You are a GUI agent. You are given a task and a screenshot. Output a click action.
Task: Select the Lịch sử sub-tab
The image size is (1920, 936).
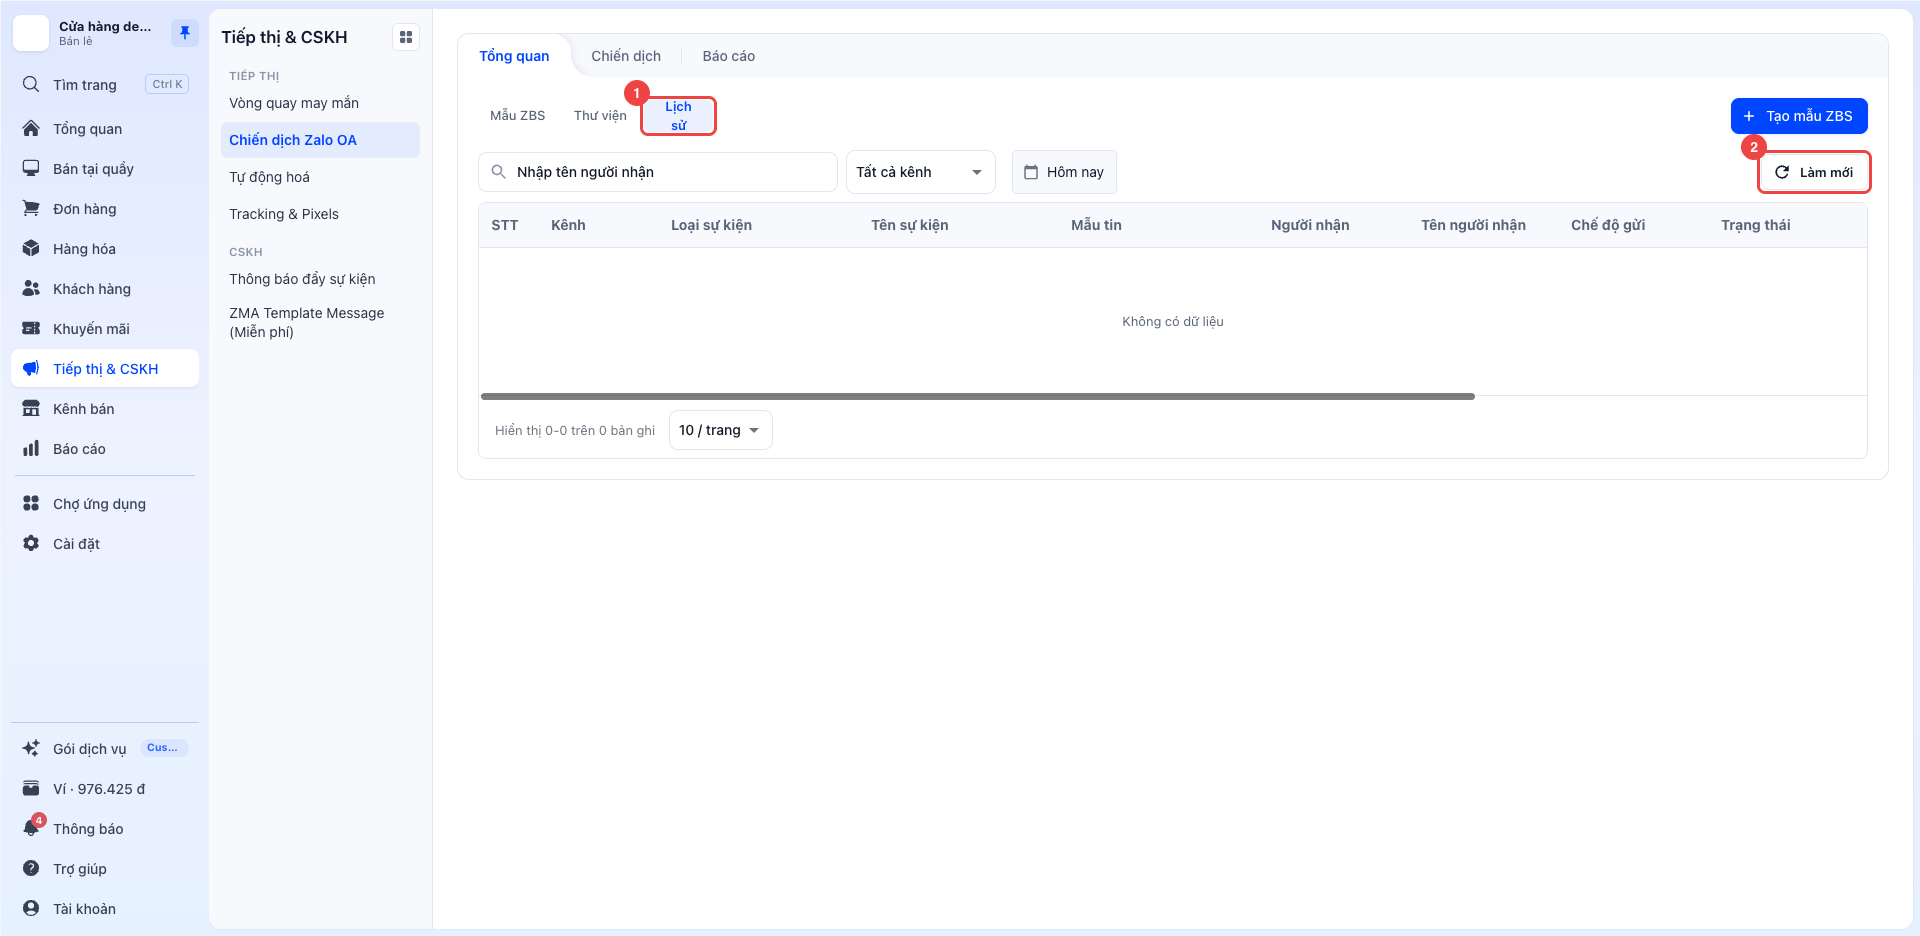tap(678, 116)
